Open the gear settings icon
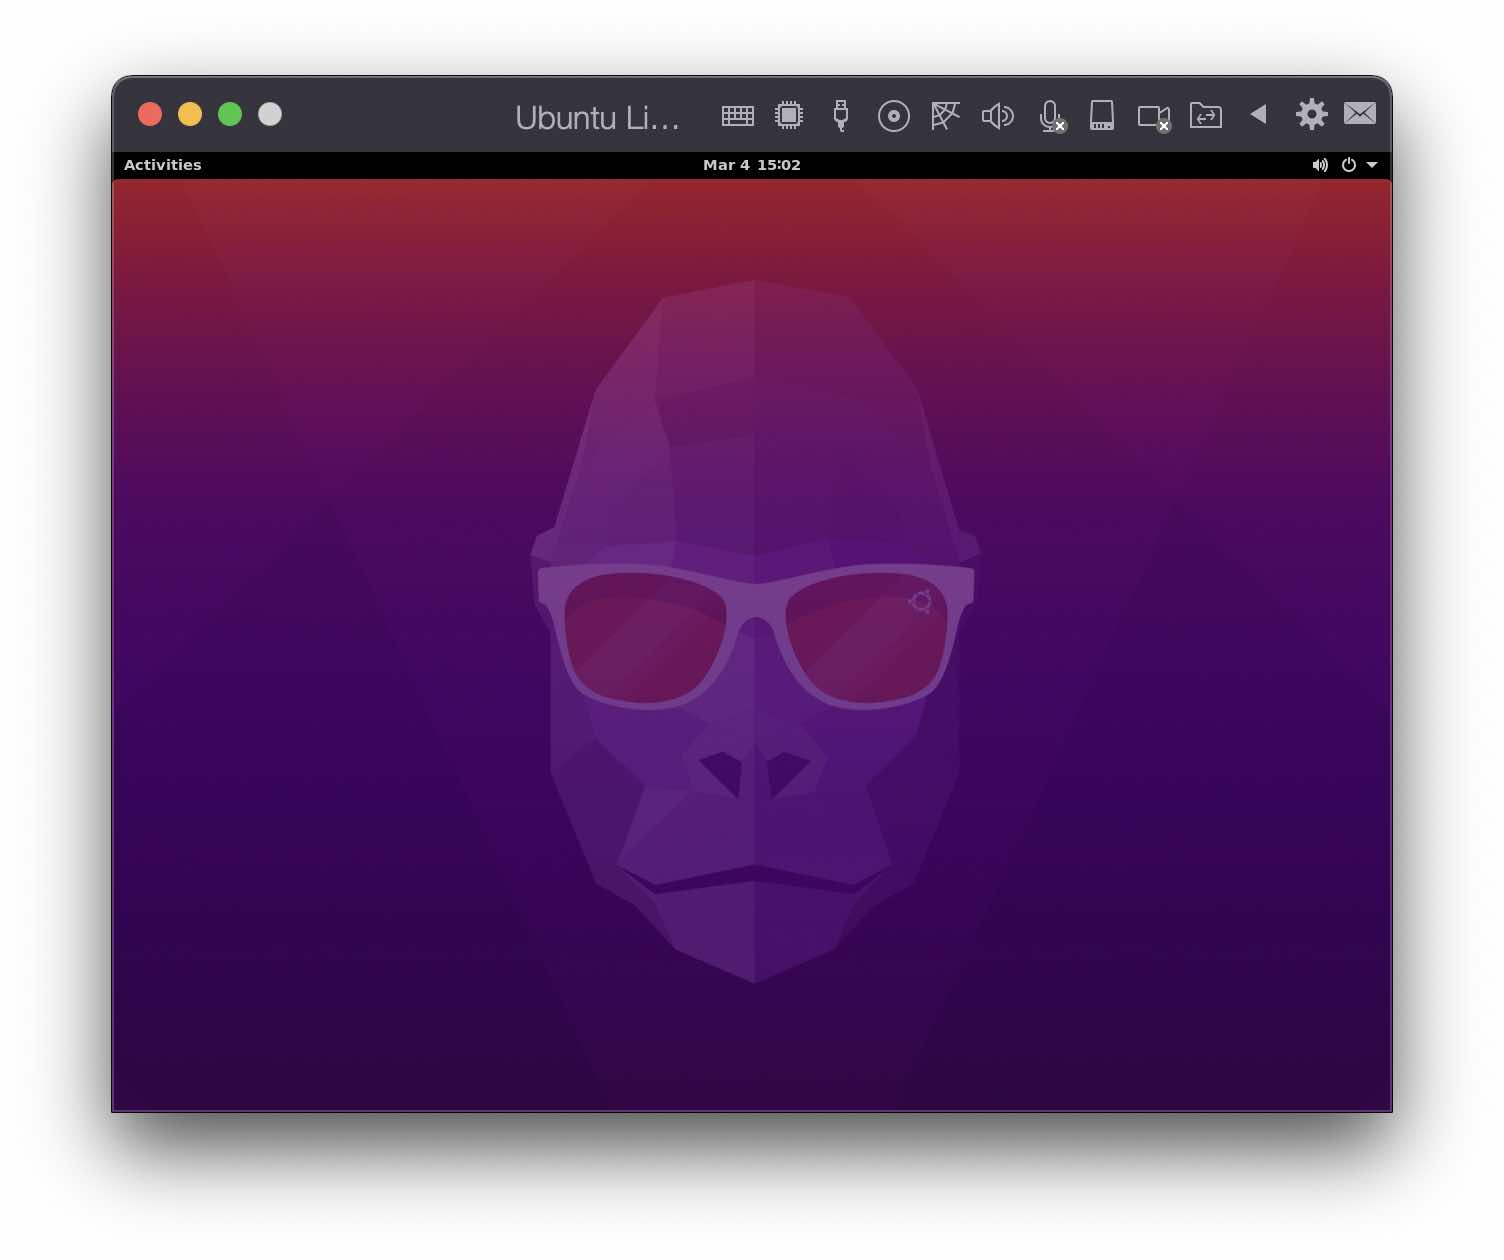This screenshot has width=1504, height=1260. pyautogui.click(x=1311, y=114)
